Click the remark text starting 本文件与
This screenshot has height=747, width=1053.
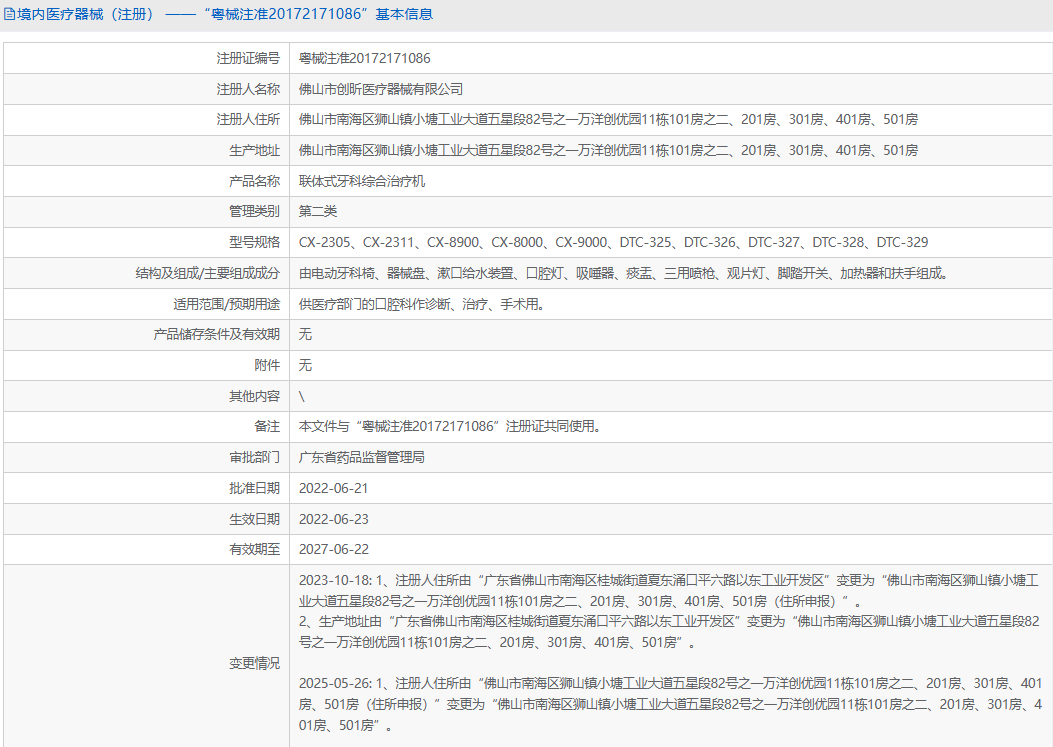point(450,427)
